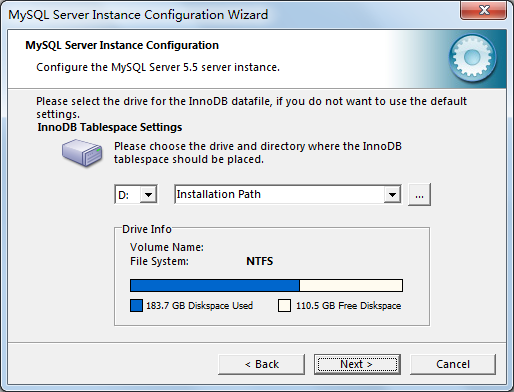
Task: Open the D: drive dropdown arrow
Action: click(148, 194)
